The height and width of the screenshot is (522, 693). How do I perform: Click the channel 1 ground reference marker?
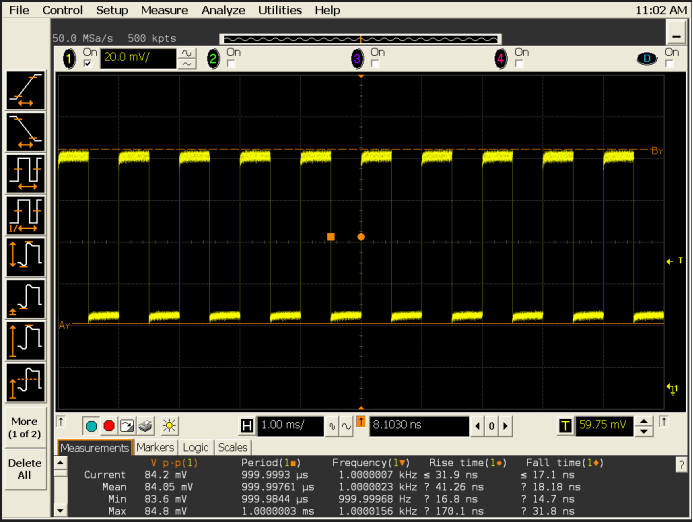click(x=672, y=389)
